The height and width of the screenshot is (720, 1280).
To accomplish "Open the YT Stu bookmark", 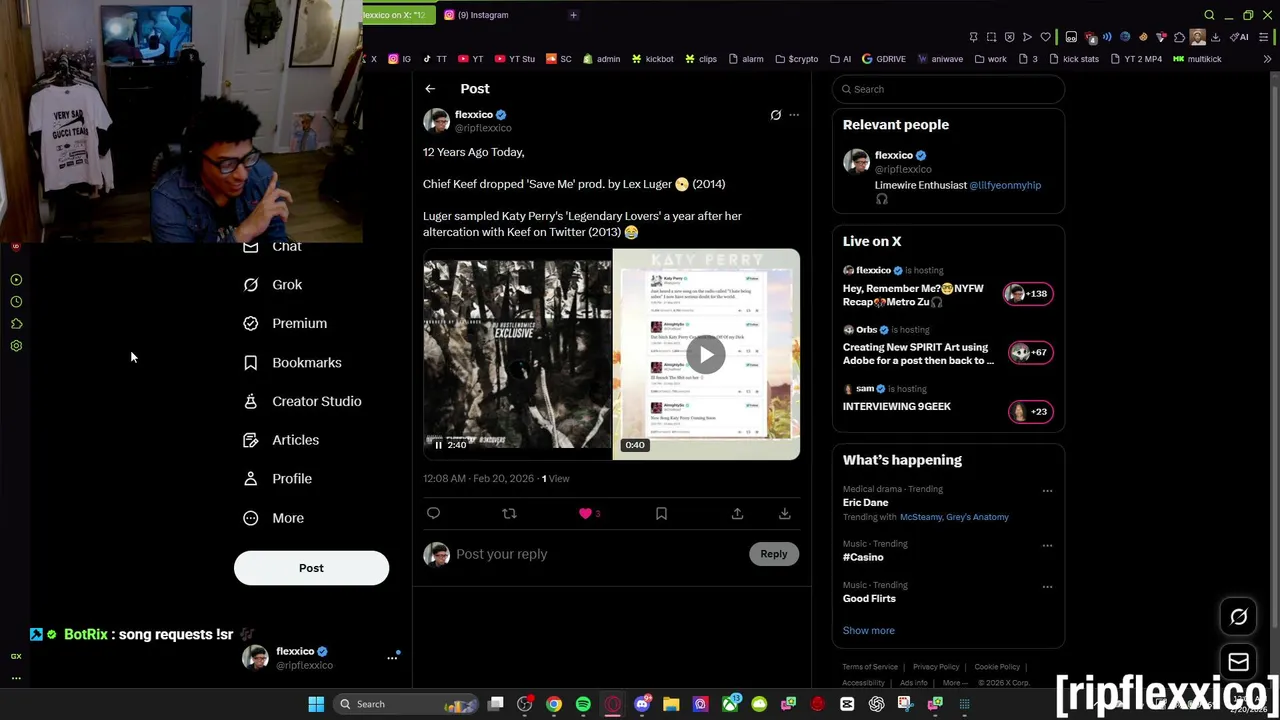I will [515, 59].
